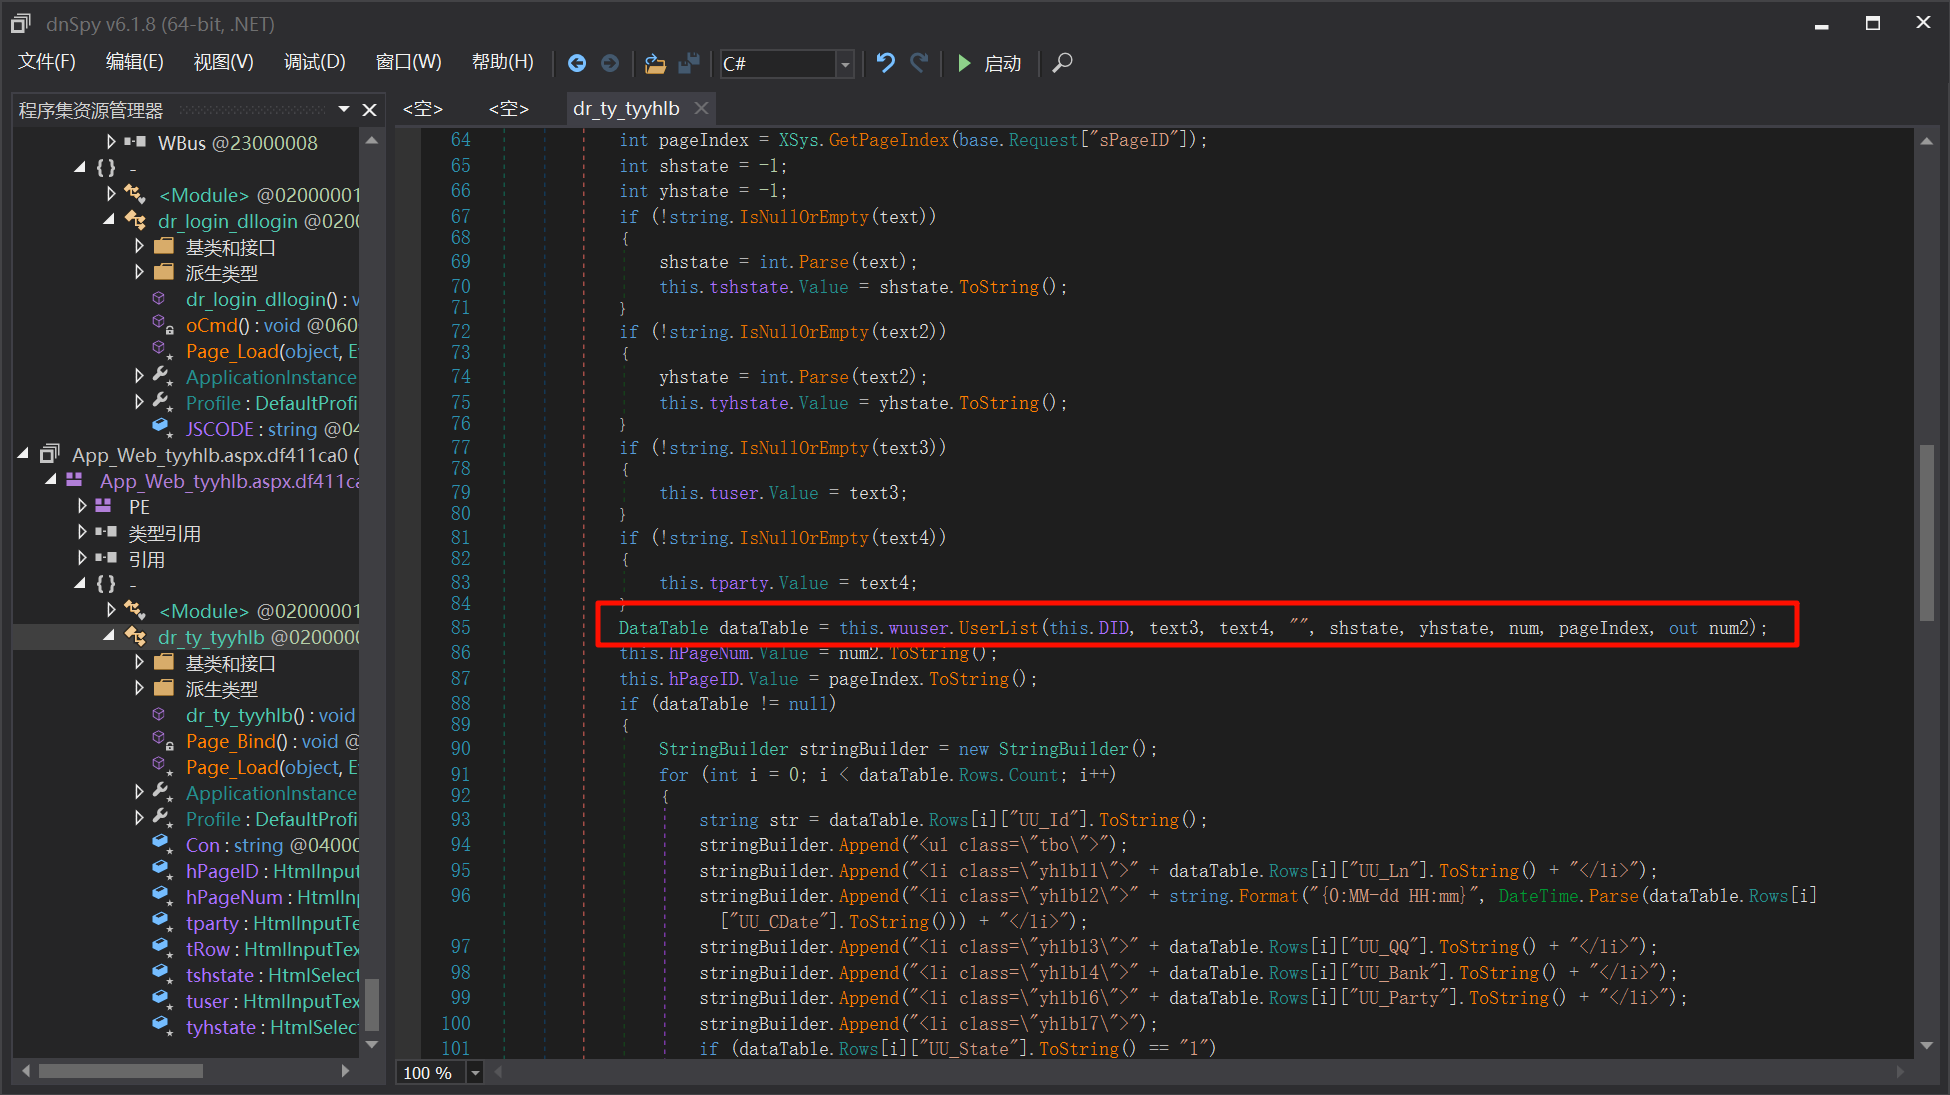The height and width of the screenshot is (1095, 1950).
Task: Click the green start debugging play icon
Action: point(964,63)
